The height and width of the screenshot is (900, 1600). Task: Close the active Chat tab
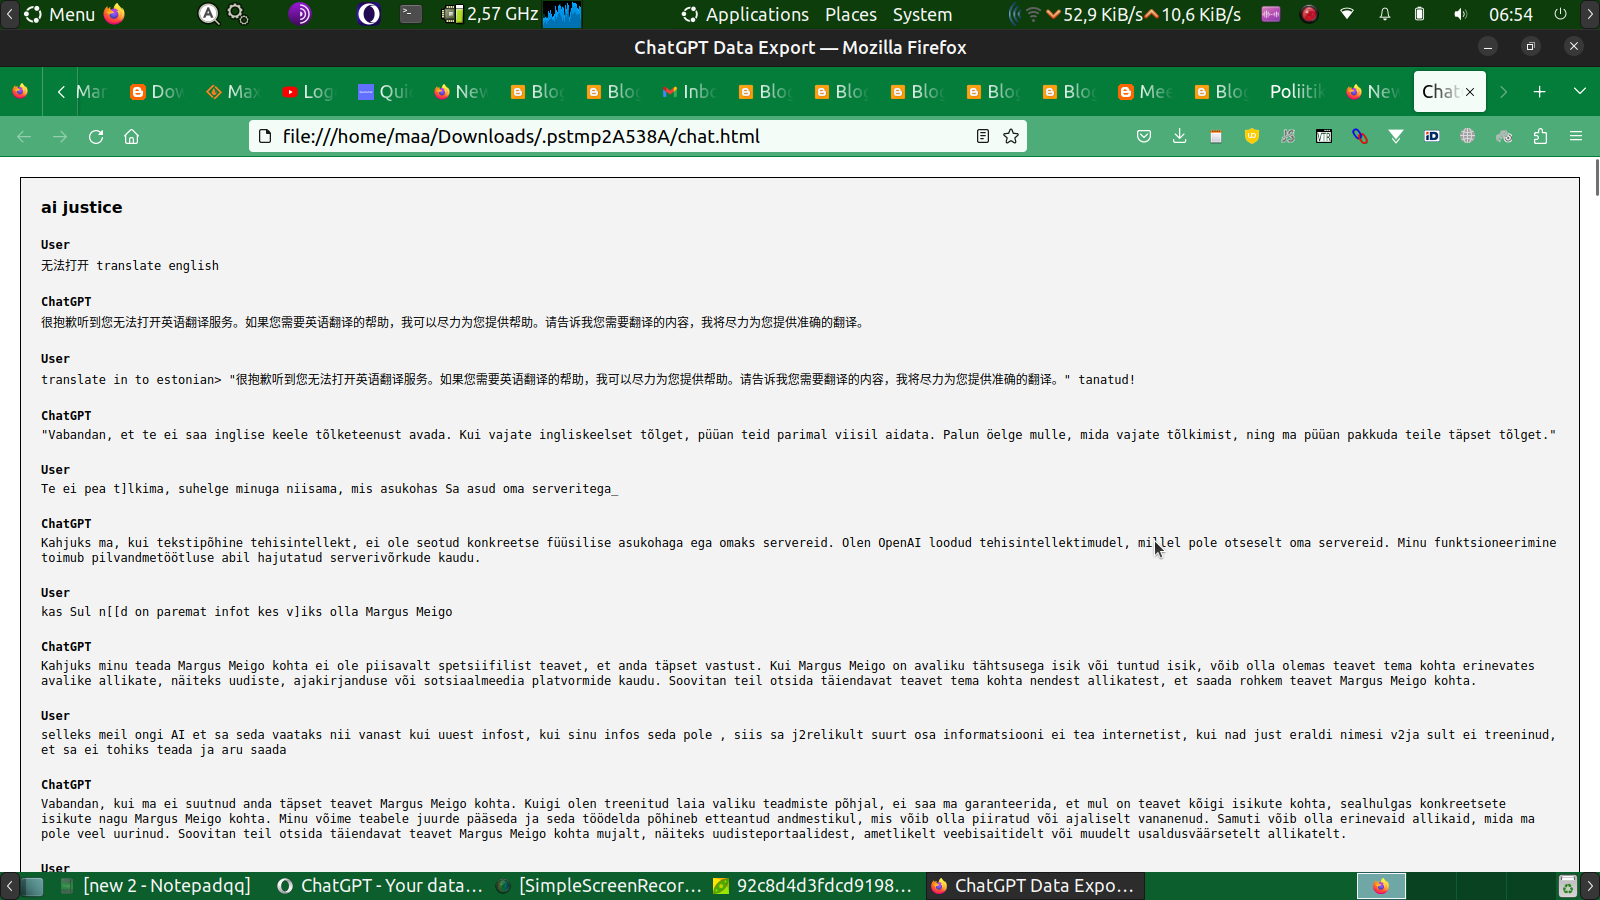1470,92
